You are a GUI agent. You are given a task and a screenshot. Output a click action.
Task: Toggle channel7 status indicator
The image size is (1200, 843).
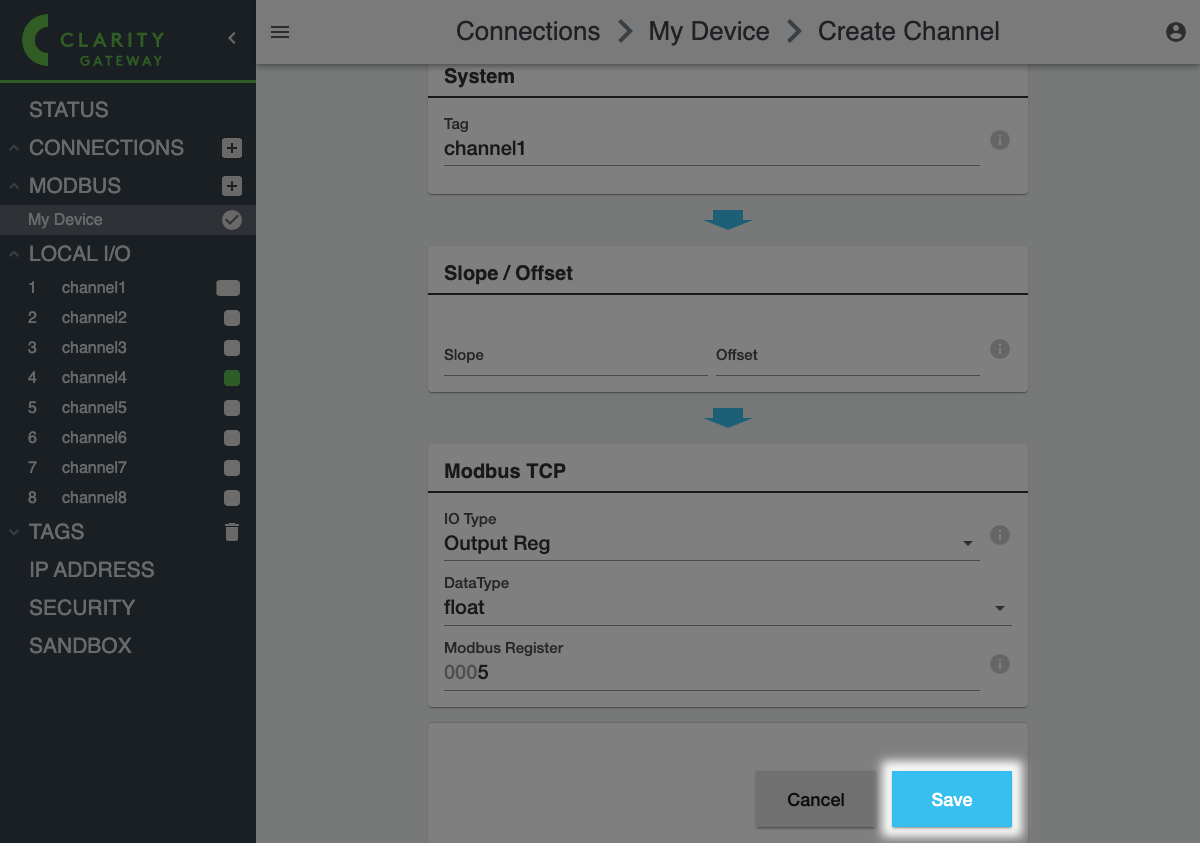pos(232,468)
